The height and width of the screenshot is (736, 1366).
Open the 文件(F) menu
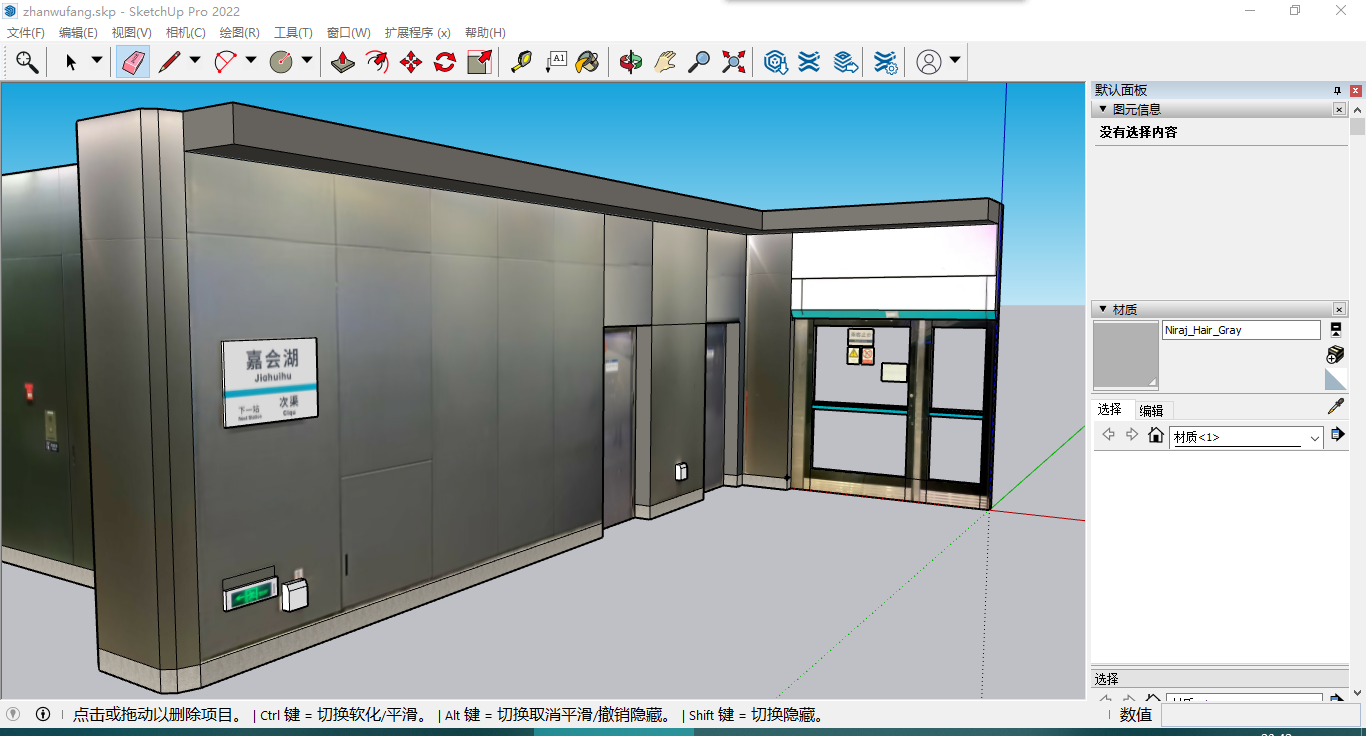26,32
